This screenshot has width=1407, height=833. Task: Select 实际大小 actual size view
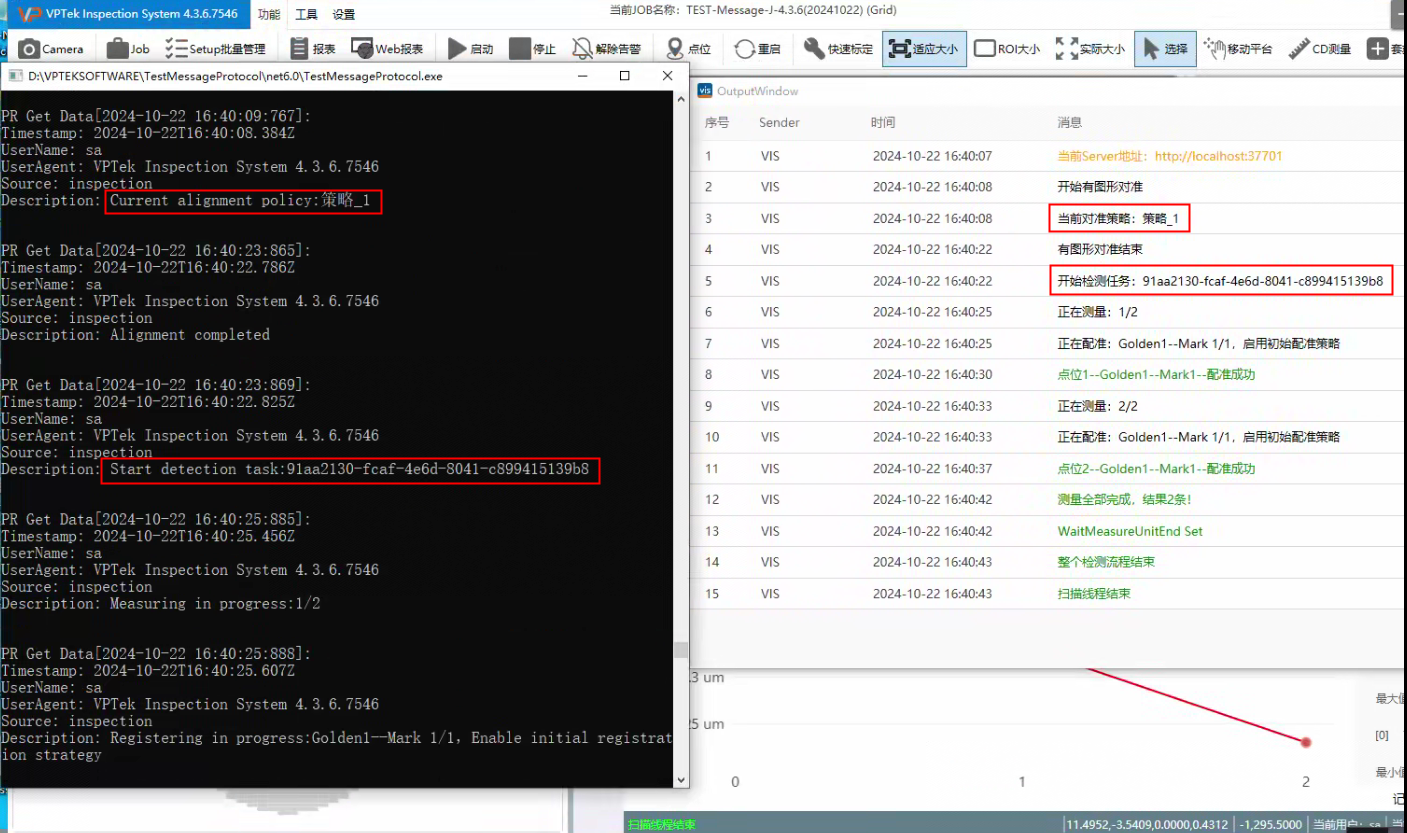[1090, 48]
